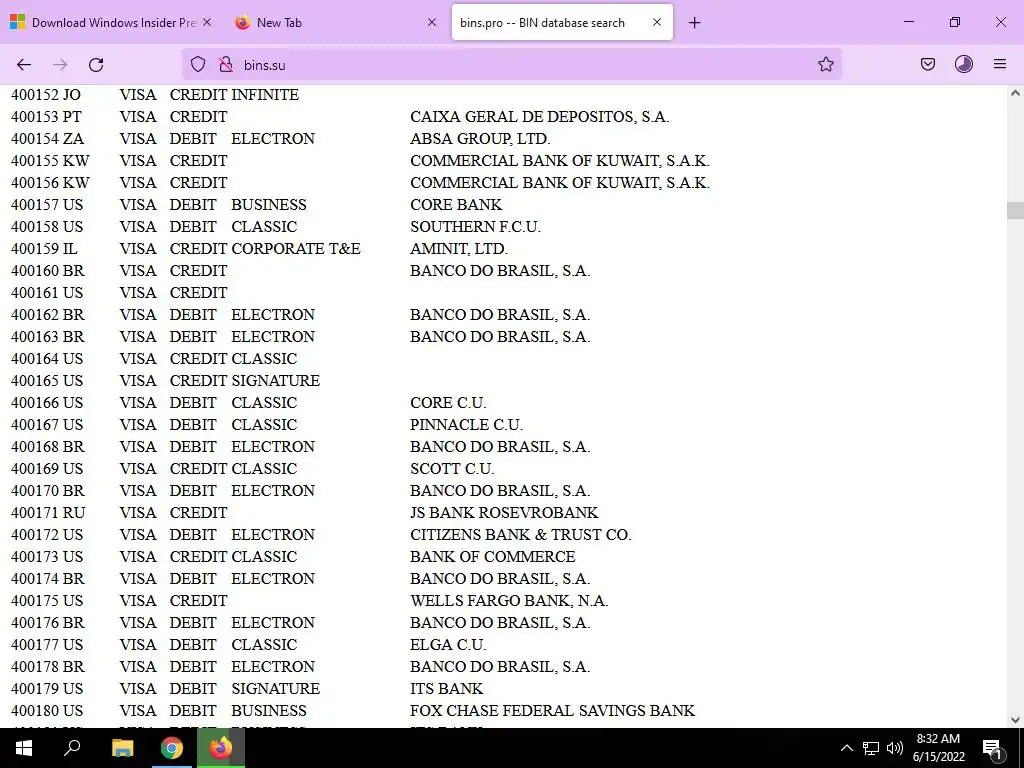Click SOUTHERN F.C.U. text
Image resolution: width=1024 pixels, height=768 pixels.
click(x=475, y=227)
